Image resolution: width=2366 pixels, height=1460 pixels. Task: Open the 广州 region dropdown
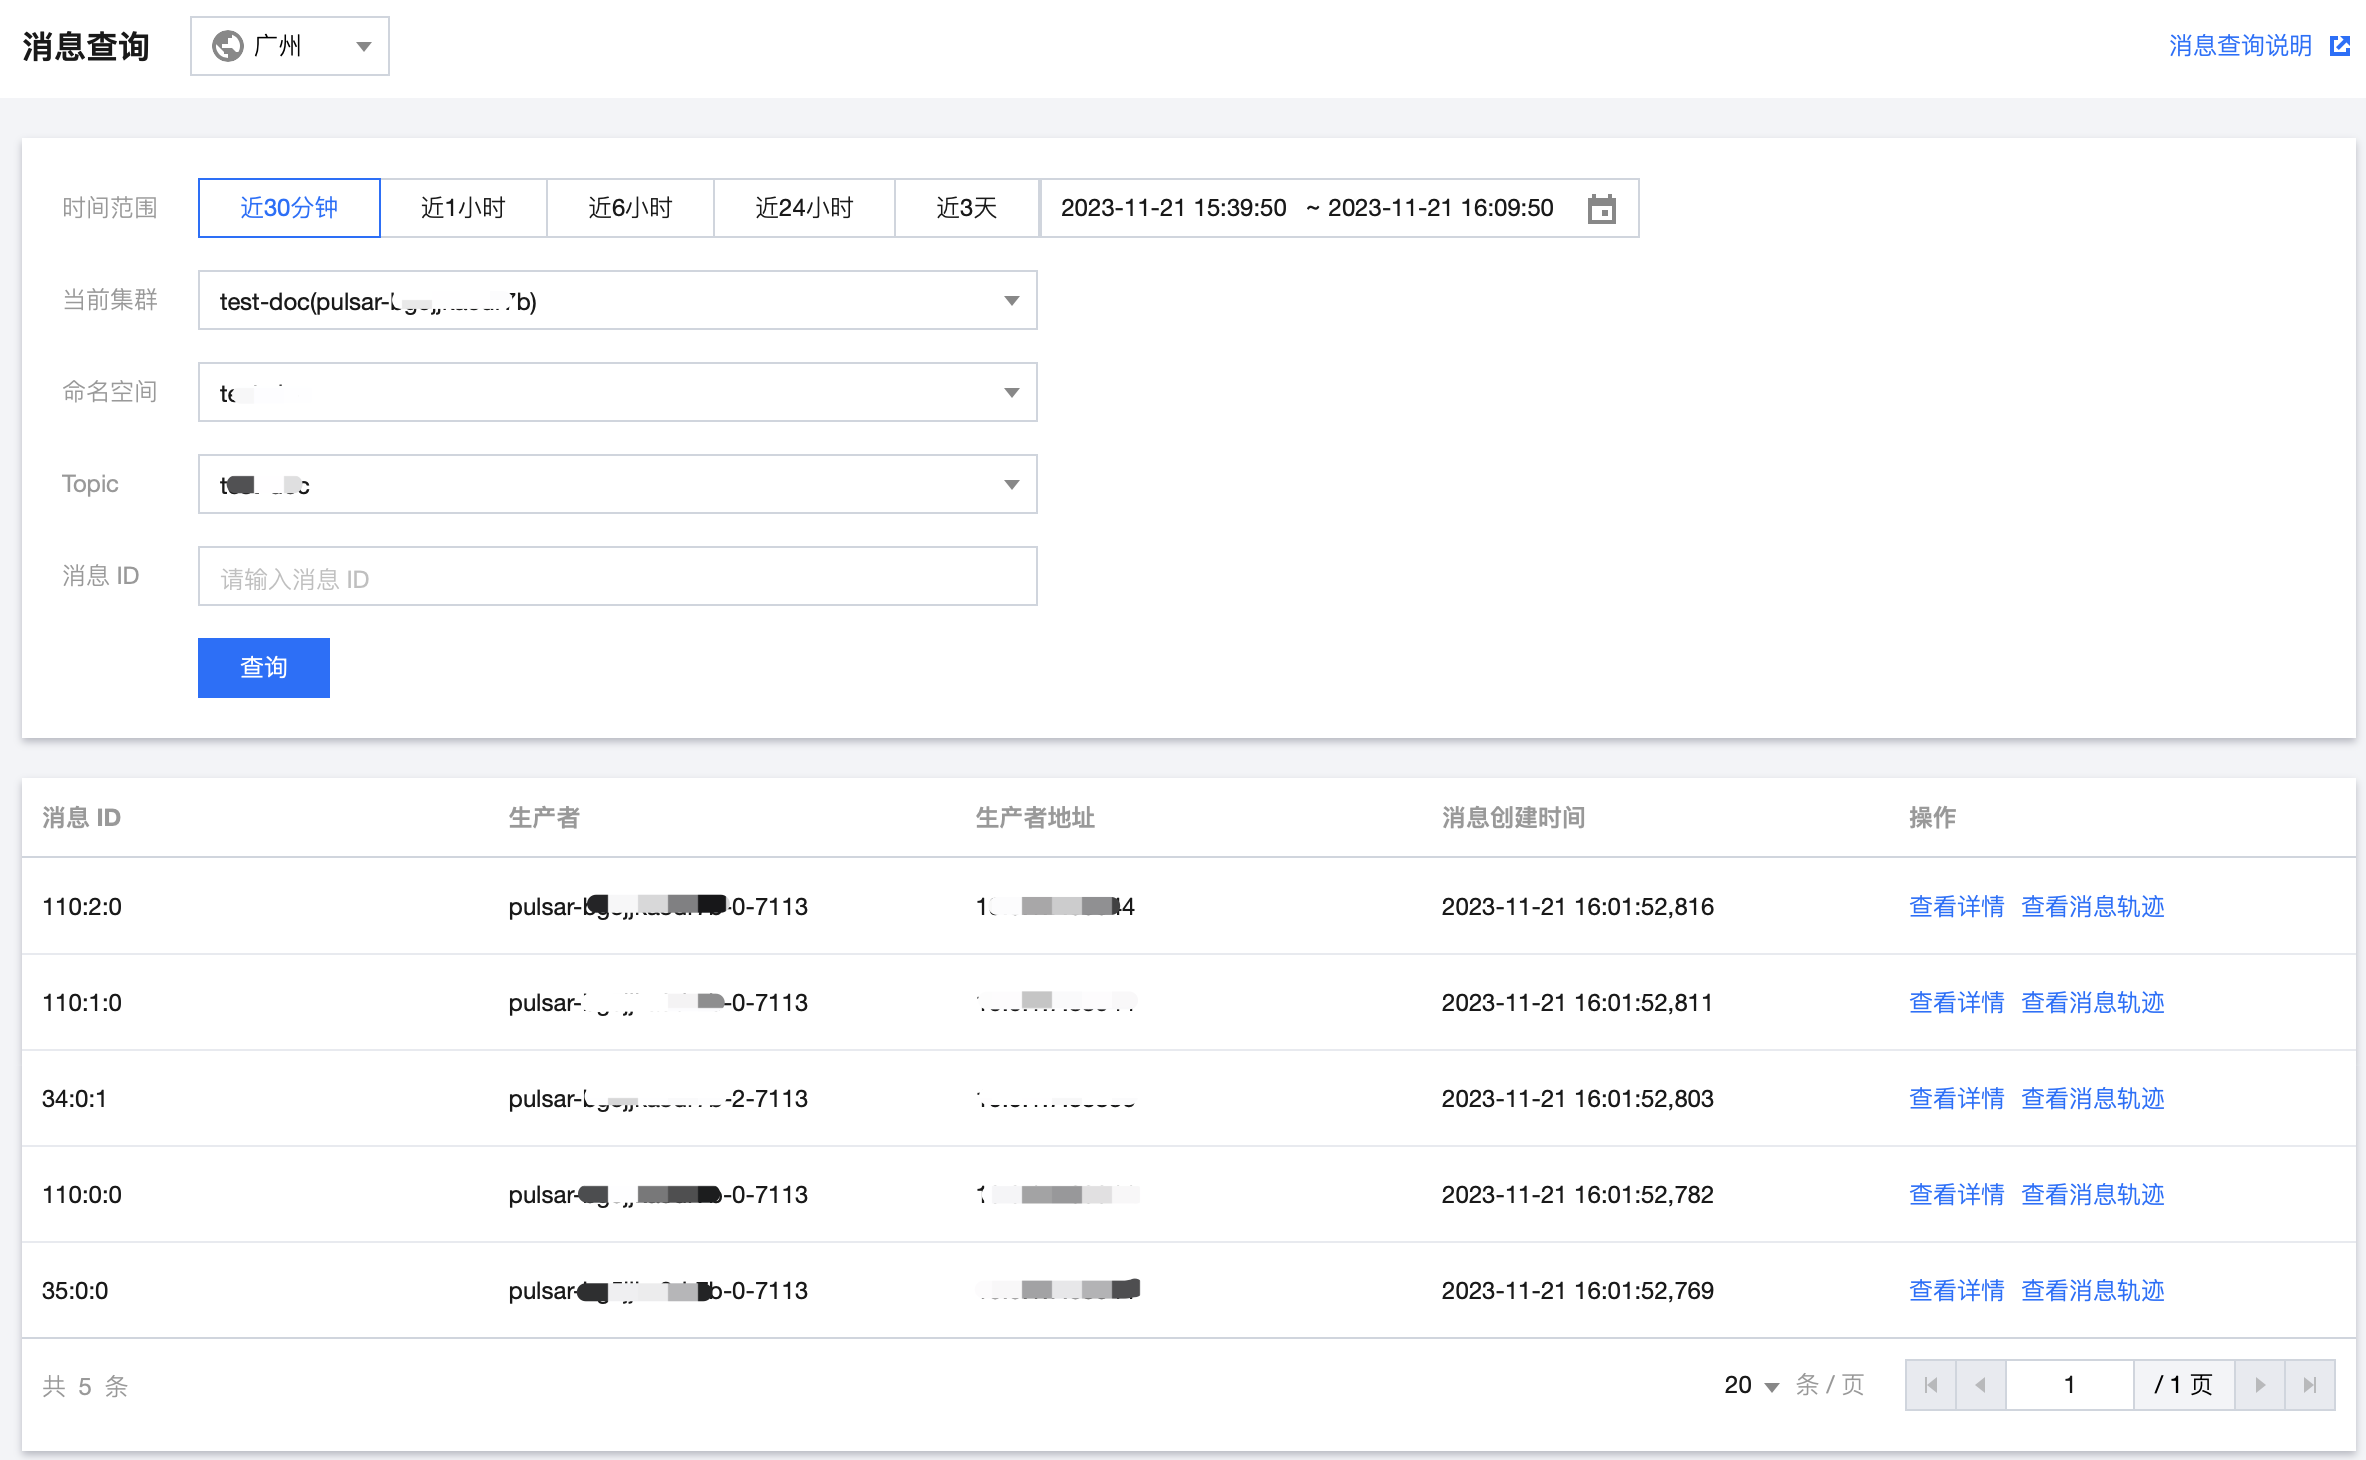pos(290,46)
